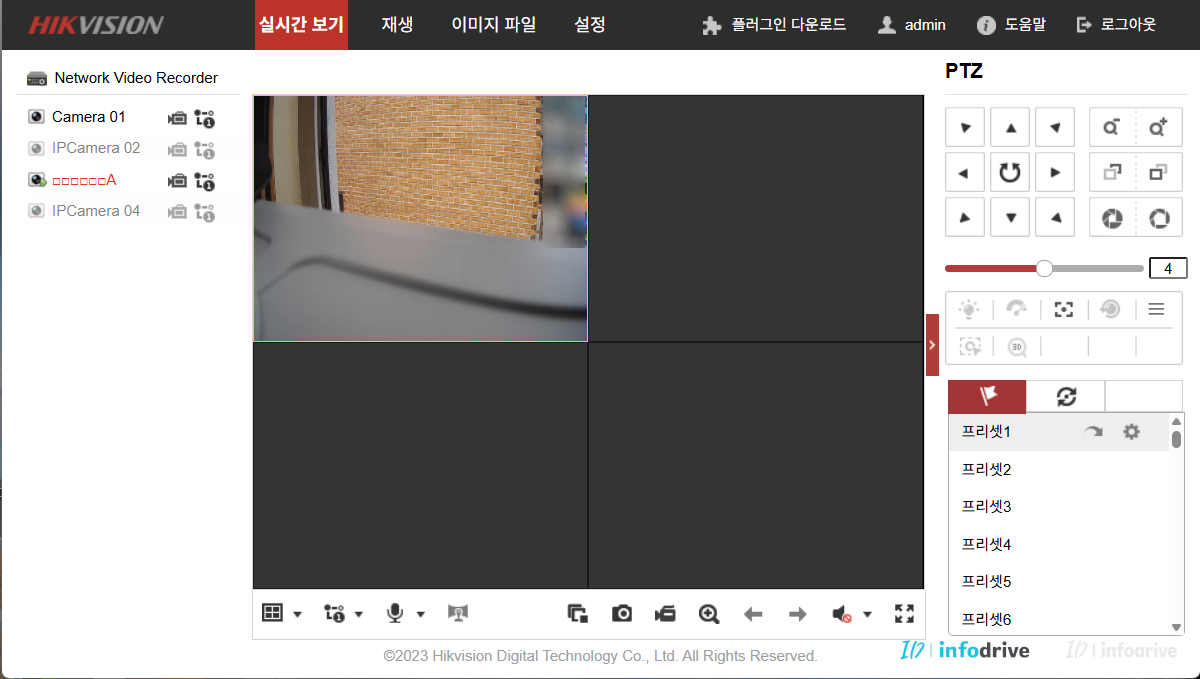Call preset 프리셋1 with arrow icon
The height and width of the screenshot is (679, 1200).
point(1094,432)
